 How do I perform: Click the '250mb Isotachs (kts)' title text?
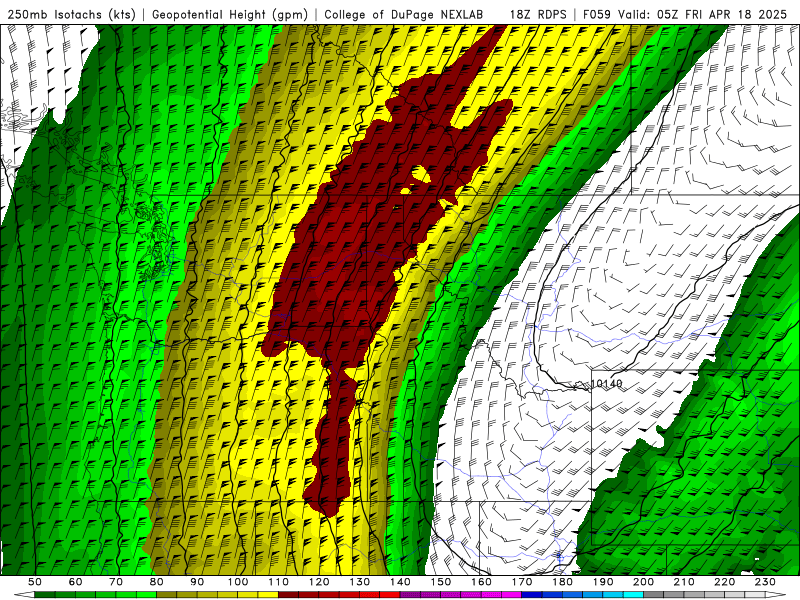[72, 14]
